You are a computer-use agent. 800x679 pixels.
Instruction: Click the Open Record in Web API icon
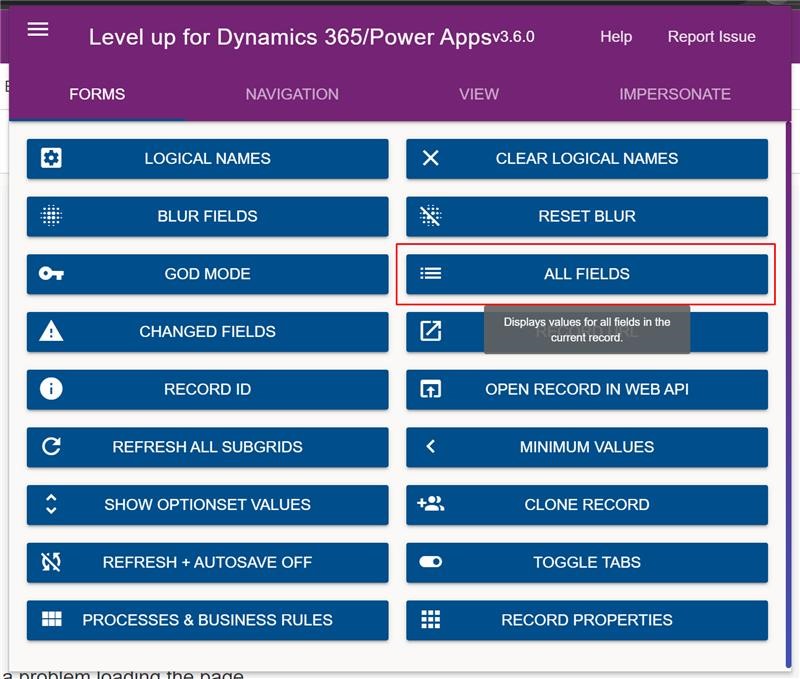click(x=431, y=389)
